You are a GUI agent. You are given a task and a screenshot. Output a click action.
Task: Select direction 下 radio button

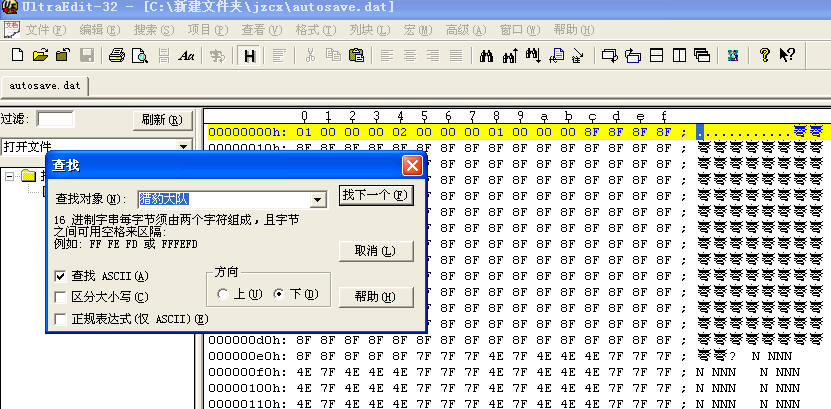pos(279,295)
